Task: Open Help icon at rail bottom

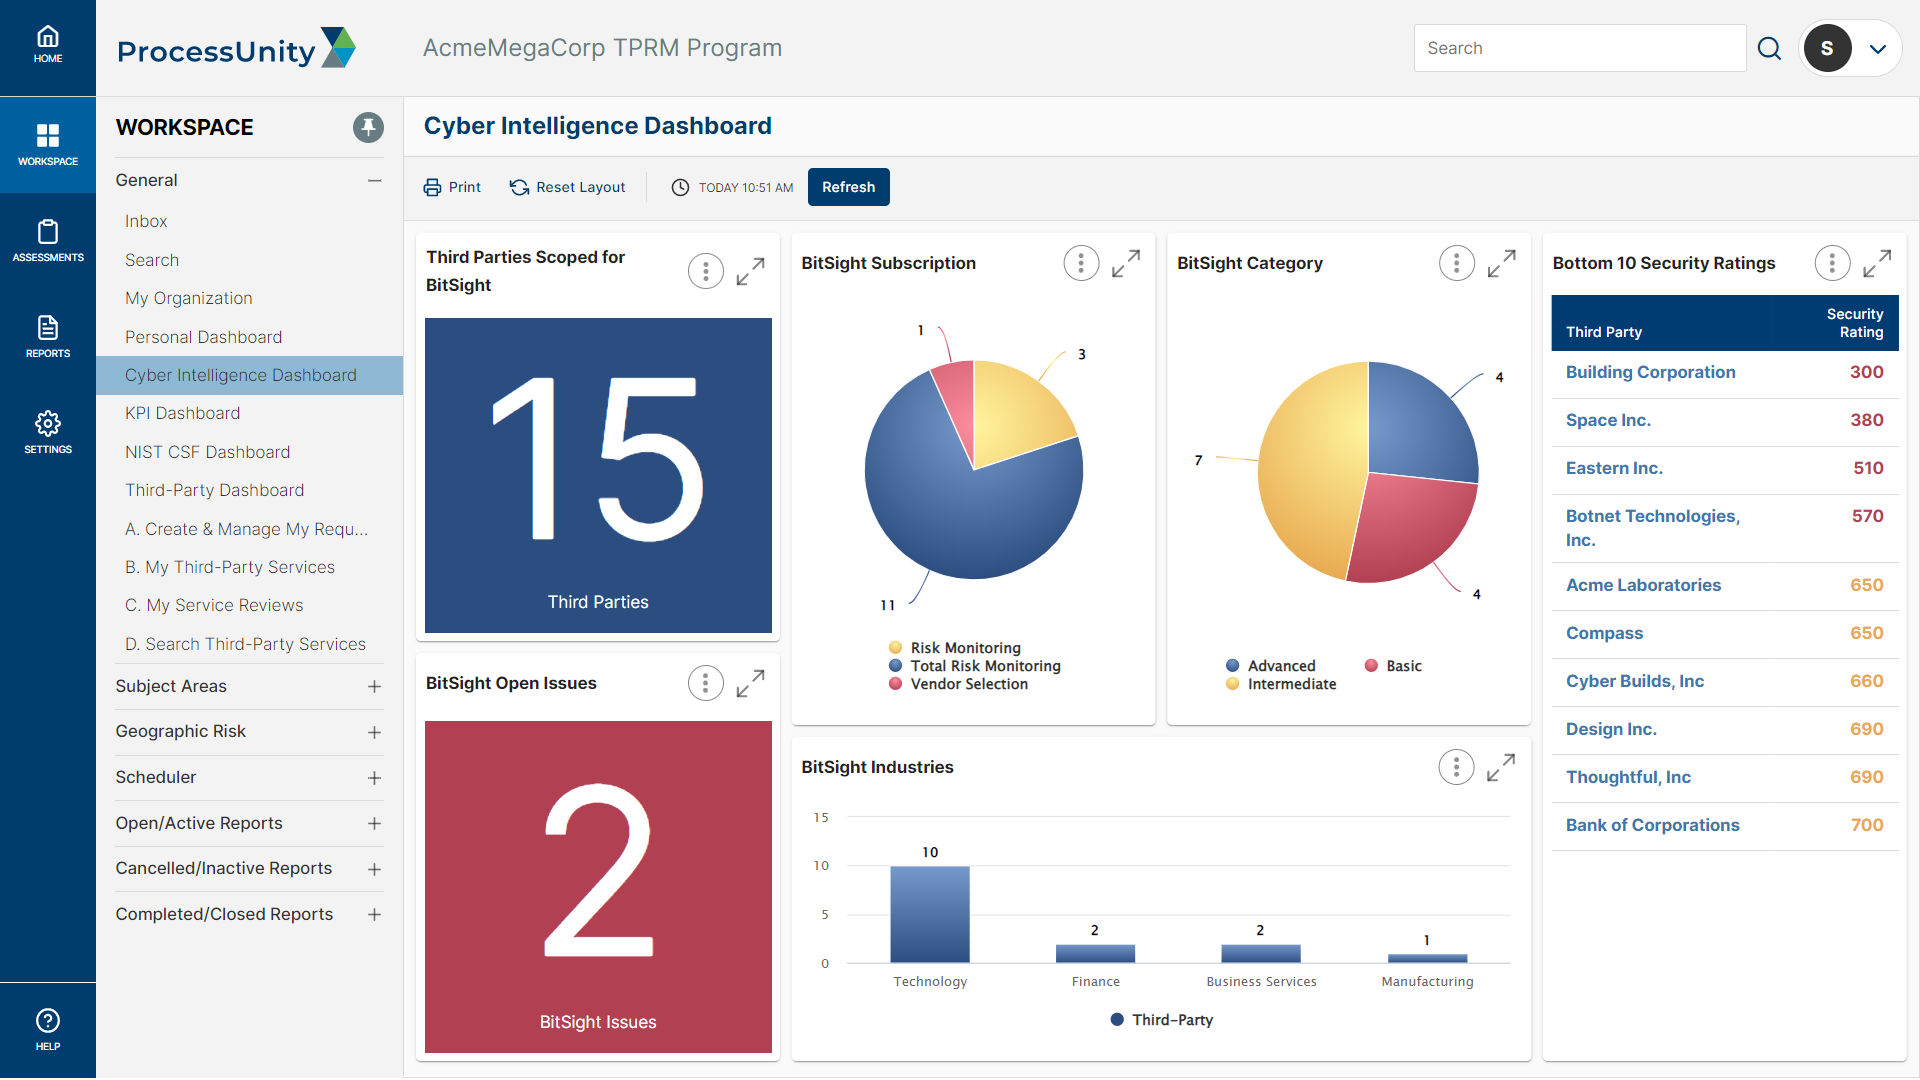Action: [x=48, y=1030]
